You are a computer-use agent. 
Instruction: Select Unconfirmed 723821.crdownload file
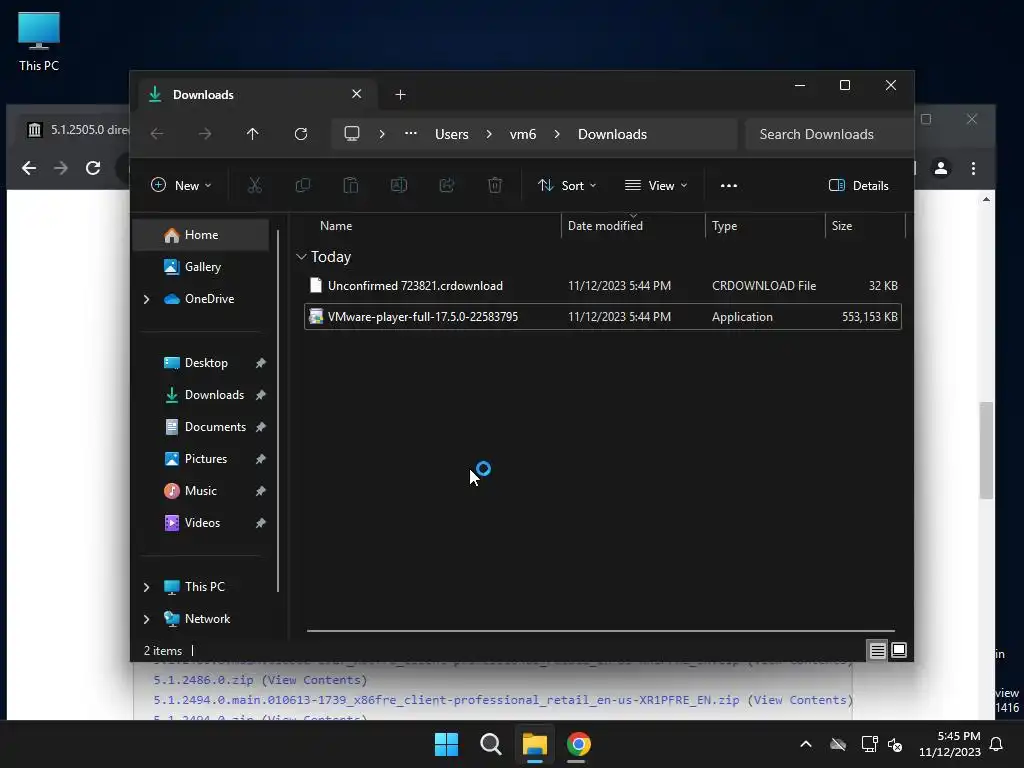[603, 286]
